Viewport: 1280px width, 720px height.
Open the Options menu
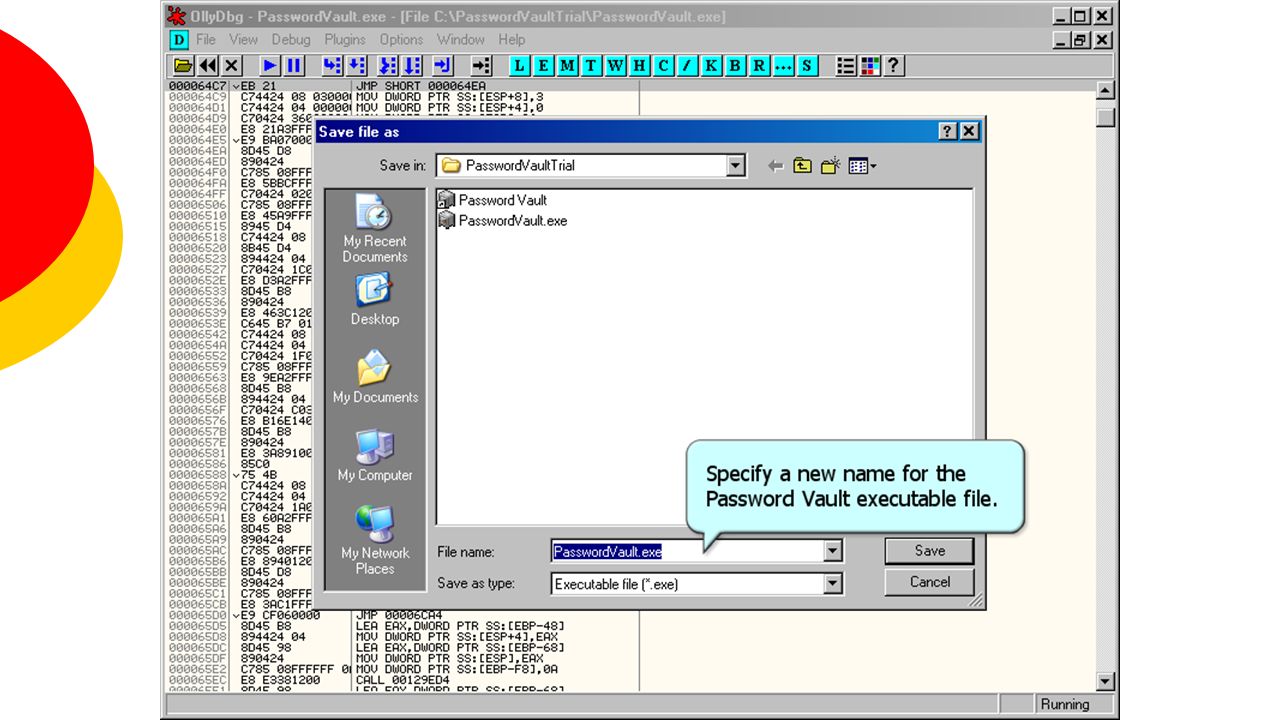coord(401,40)
